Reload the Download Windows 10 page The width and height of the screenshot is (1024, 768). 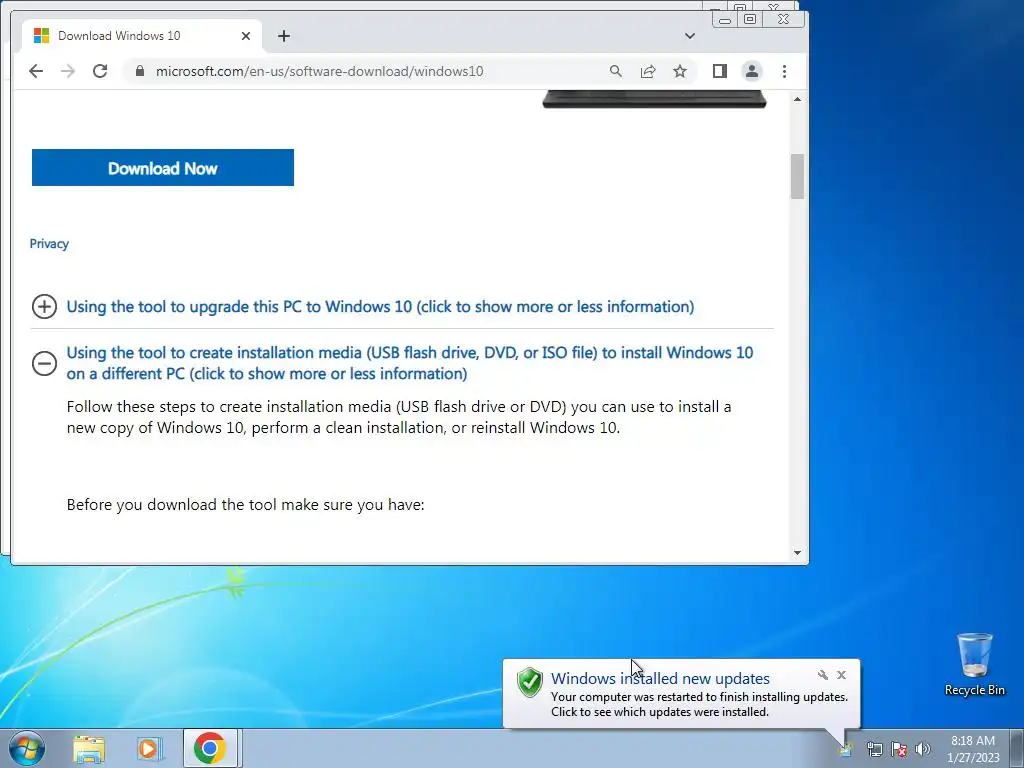pos(100,71)
